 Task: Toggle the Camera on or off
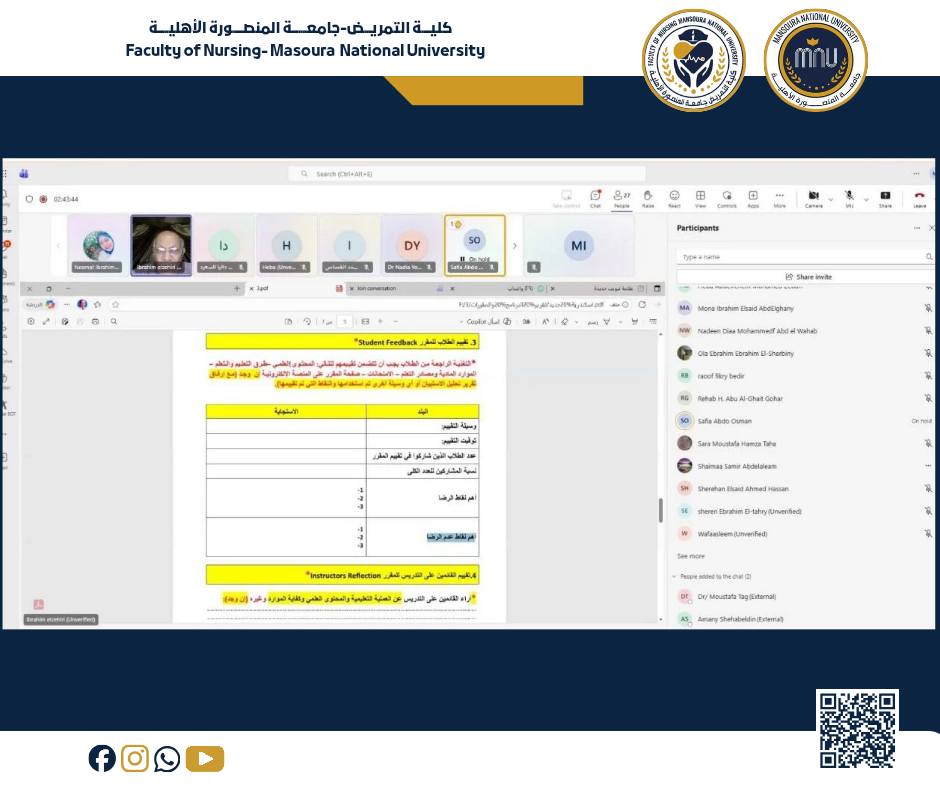[x=813, y=197]
